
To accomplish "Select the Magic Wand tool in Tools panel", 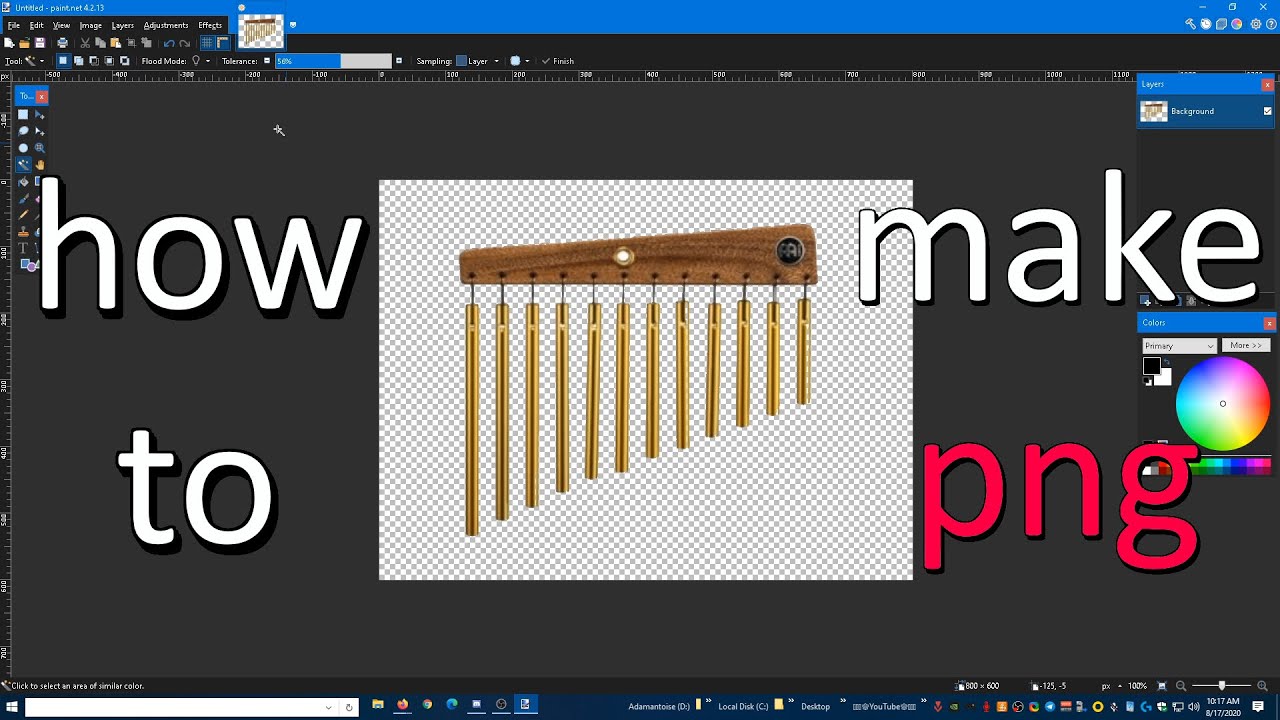I will pos(23,164).
